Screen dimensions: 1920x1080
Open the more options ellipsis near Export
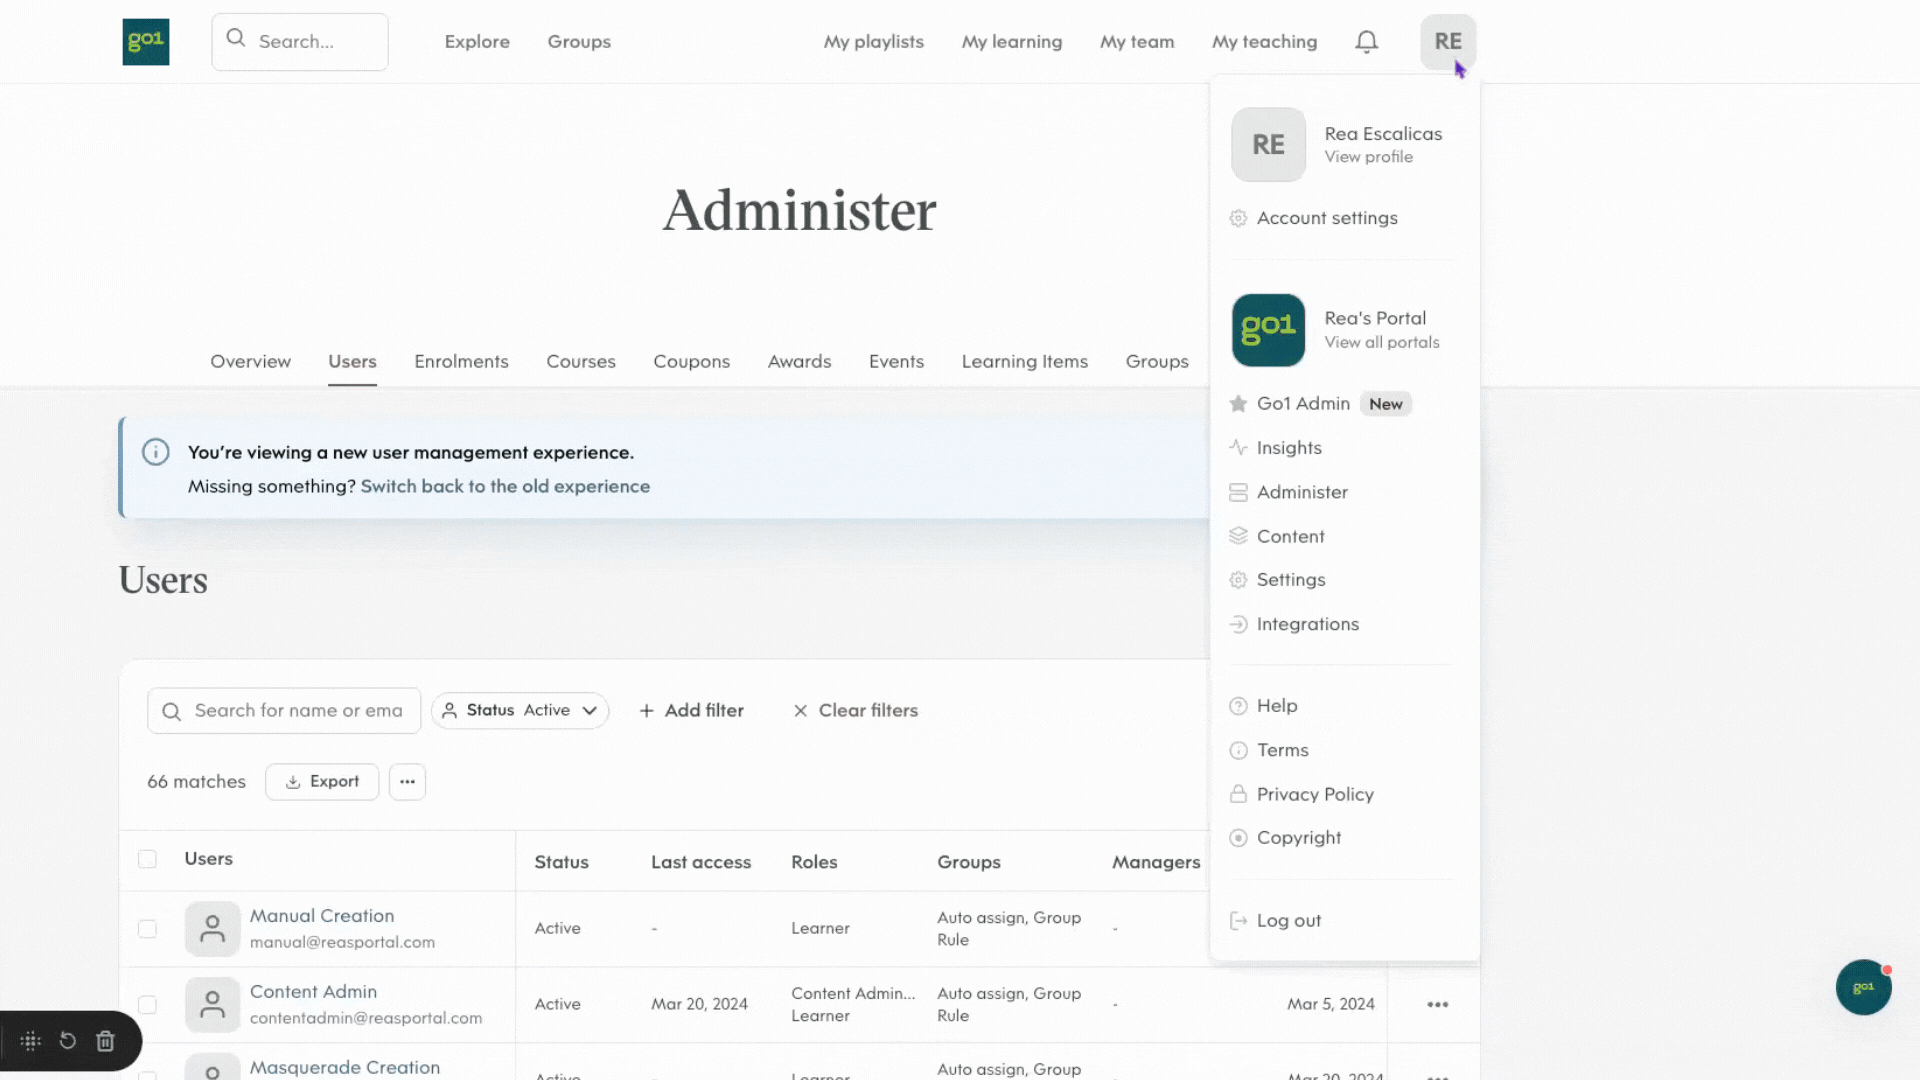(407, 781)
